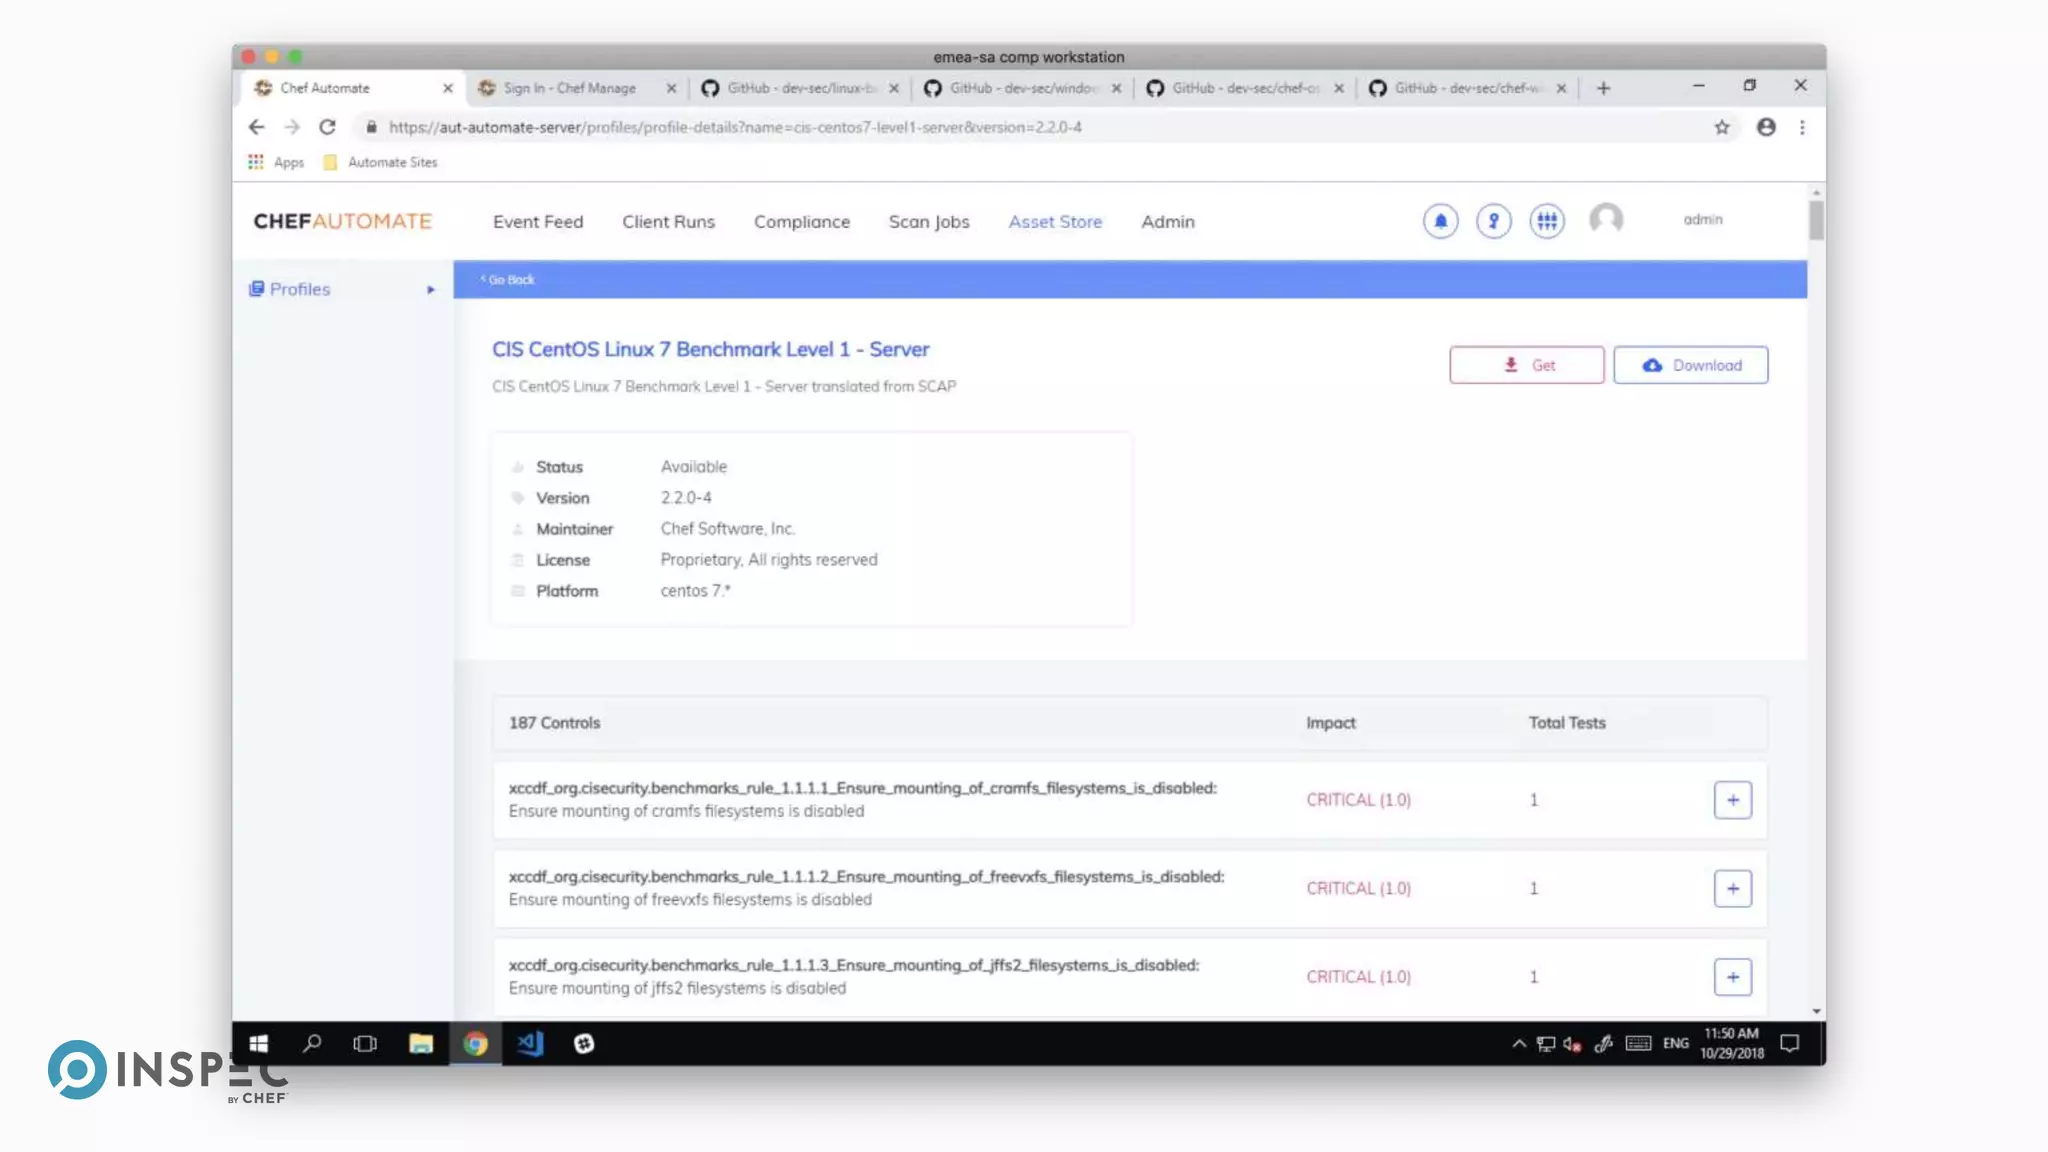The image size is (2048, 1152).
Task: Expand the jffs2 filesystems control row
Action: [1732, 977]
